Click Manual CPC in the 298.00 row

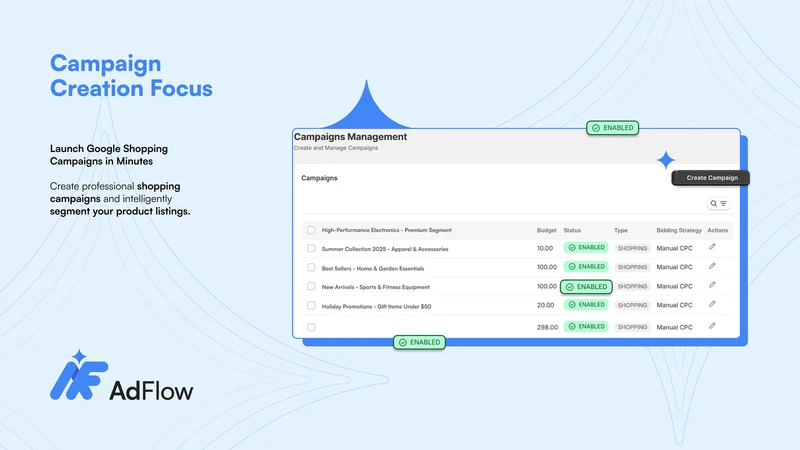(674, 328)
